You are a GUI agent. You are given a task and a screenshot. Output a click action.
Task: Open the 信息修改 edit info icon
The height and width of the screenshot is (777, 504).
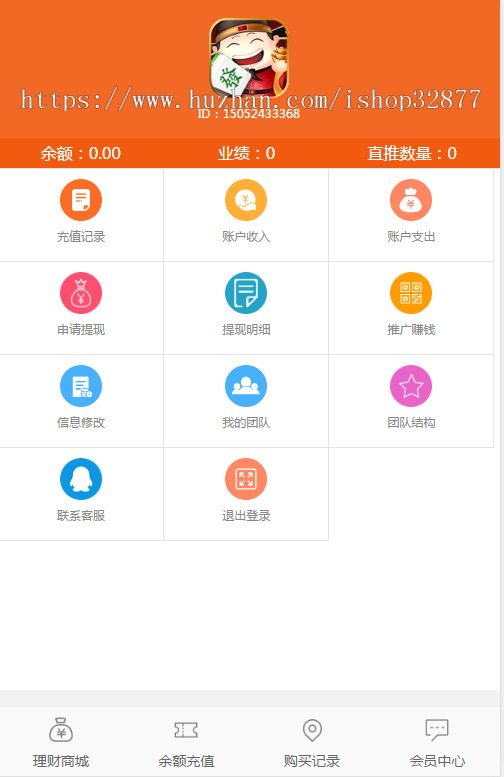(x=81, y=386)
